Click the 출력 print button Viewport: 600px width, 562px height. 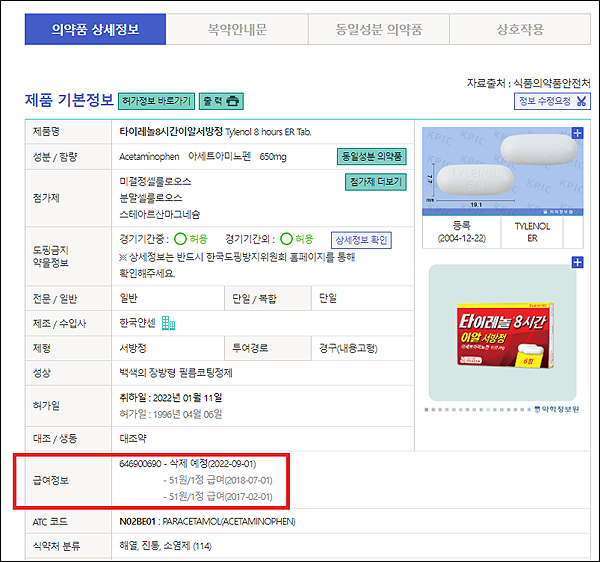pyautogui.click(x=221, y=101)
